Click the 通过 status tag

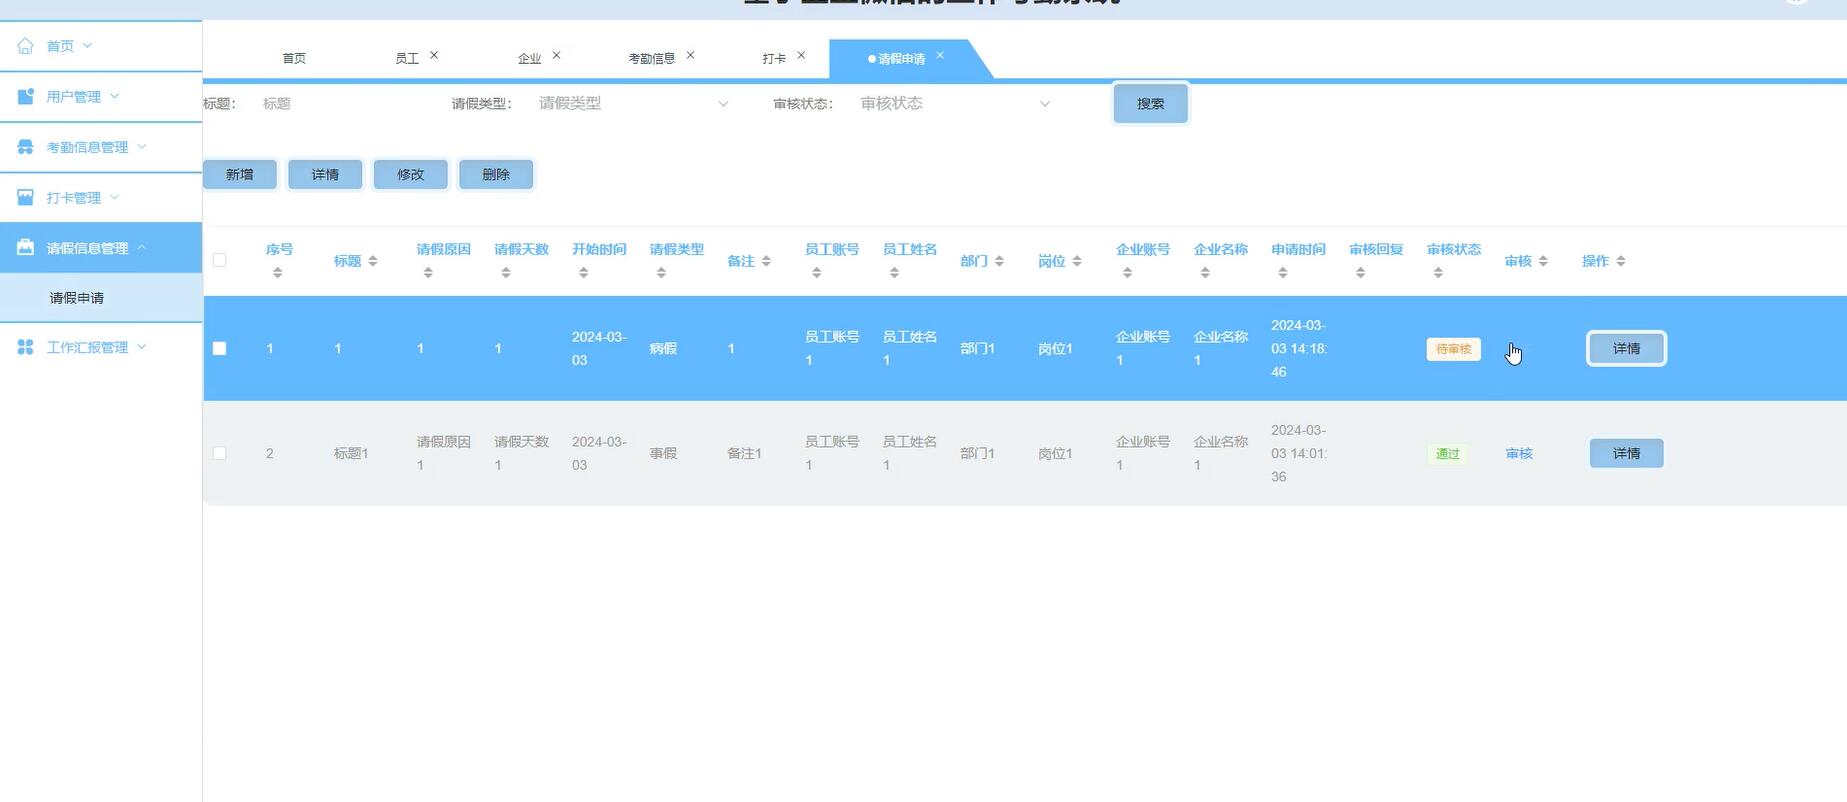coord(1447,454)
